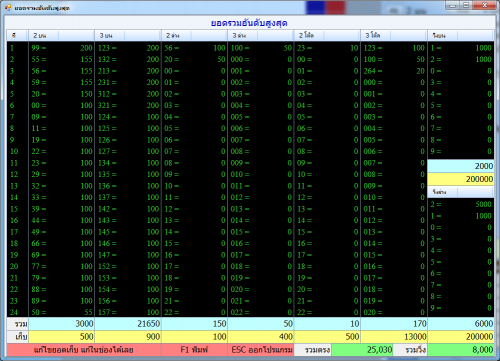The image size is (500, 361).
Task: Select entry 123 = 100 in 3 โต๊ด
Action: (394, 48)
